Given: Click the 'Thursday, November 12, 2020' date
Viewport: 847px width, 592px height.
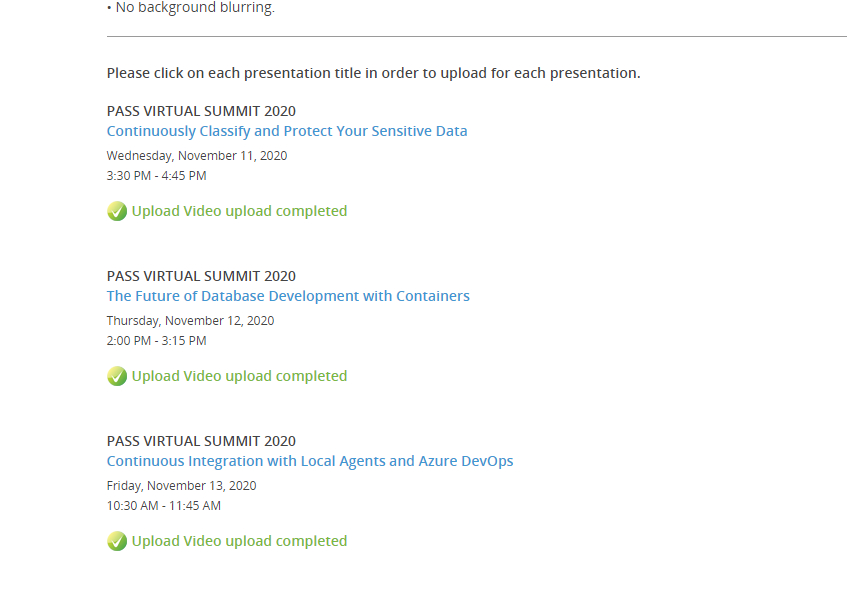Looking at the screenshot, I should 190,321.
